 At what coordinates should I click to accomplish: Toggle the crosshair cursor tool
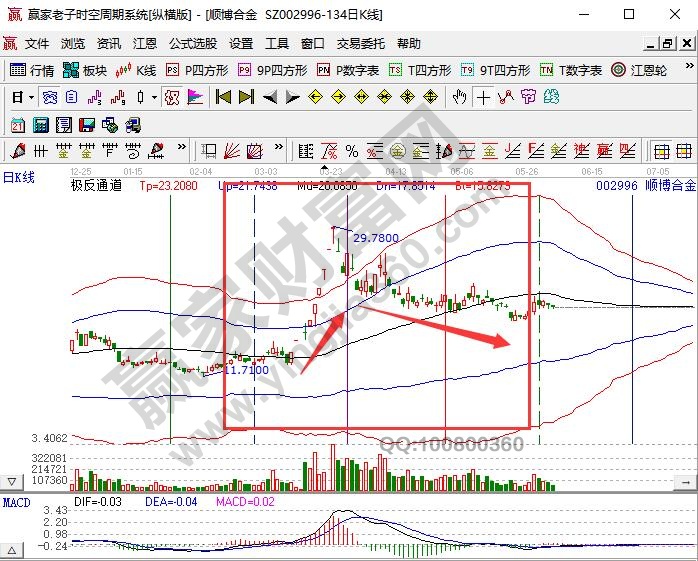484,97
